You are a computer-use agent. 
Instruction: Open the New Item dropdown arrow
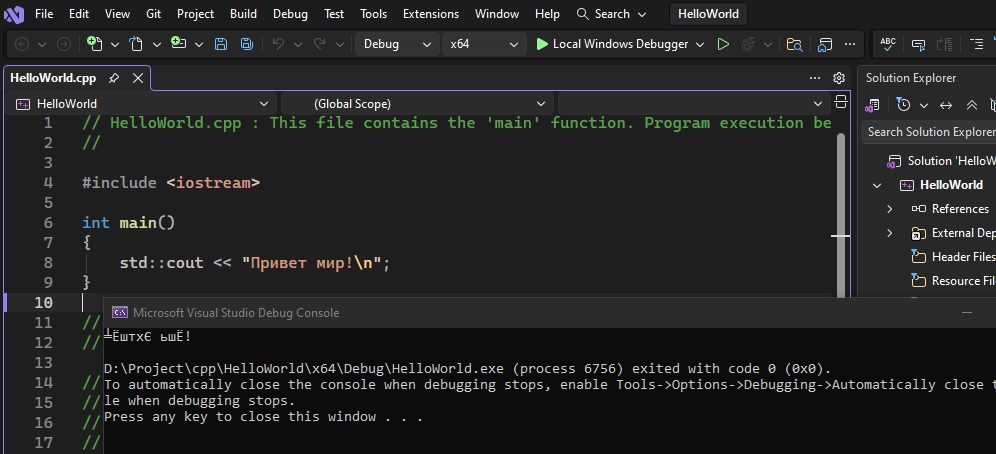tap(115, 44)
